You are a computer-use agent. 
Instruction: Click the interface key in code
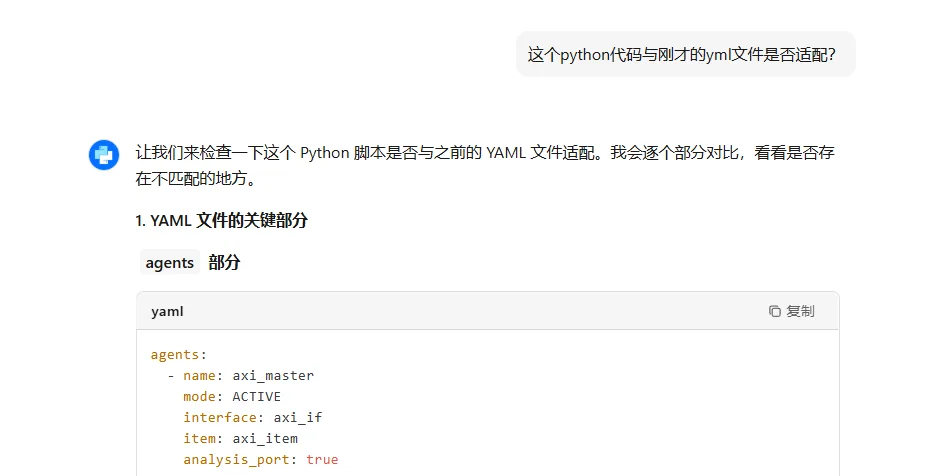click(220, 418)
